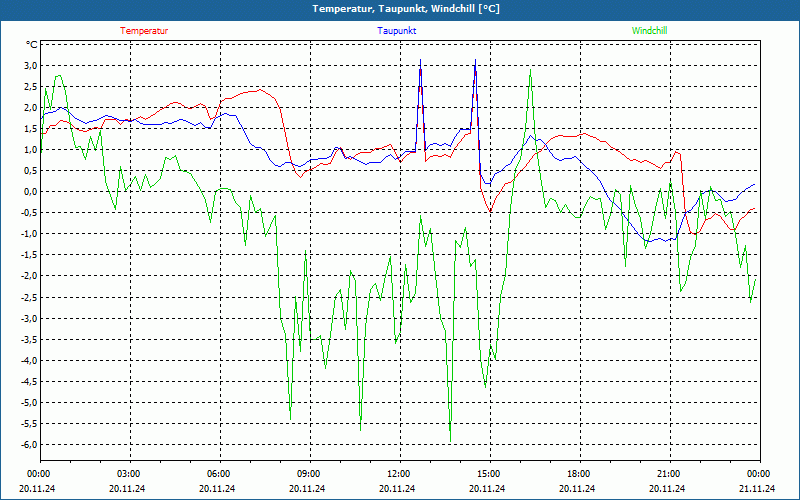Image resolution: width=800 pixels, height=500 pixels.
Task: Click the chart title 'Temperatur, Taupunkt, Windchill [°C]'
Action: [x=406, y=9]
